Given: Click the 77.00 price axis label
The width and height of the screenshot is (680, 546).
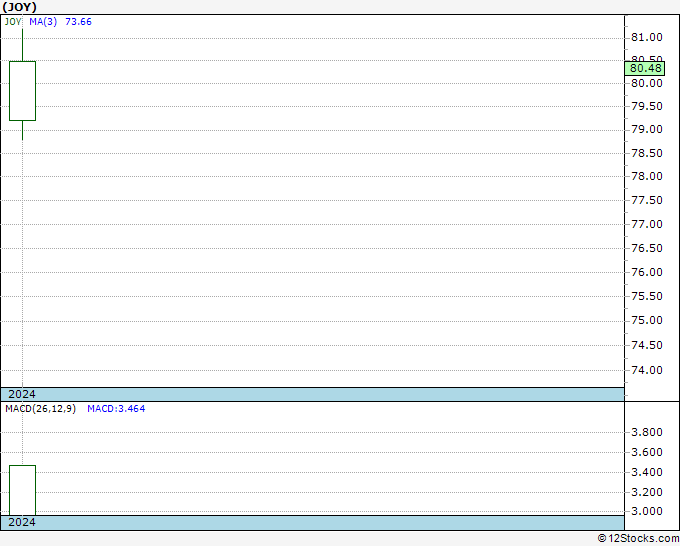Looking at the screenshot, I should (x=647, y=224).
